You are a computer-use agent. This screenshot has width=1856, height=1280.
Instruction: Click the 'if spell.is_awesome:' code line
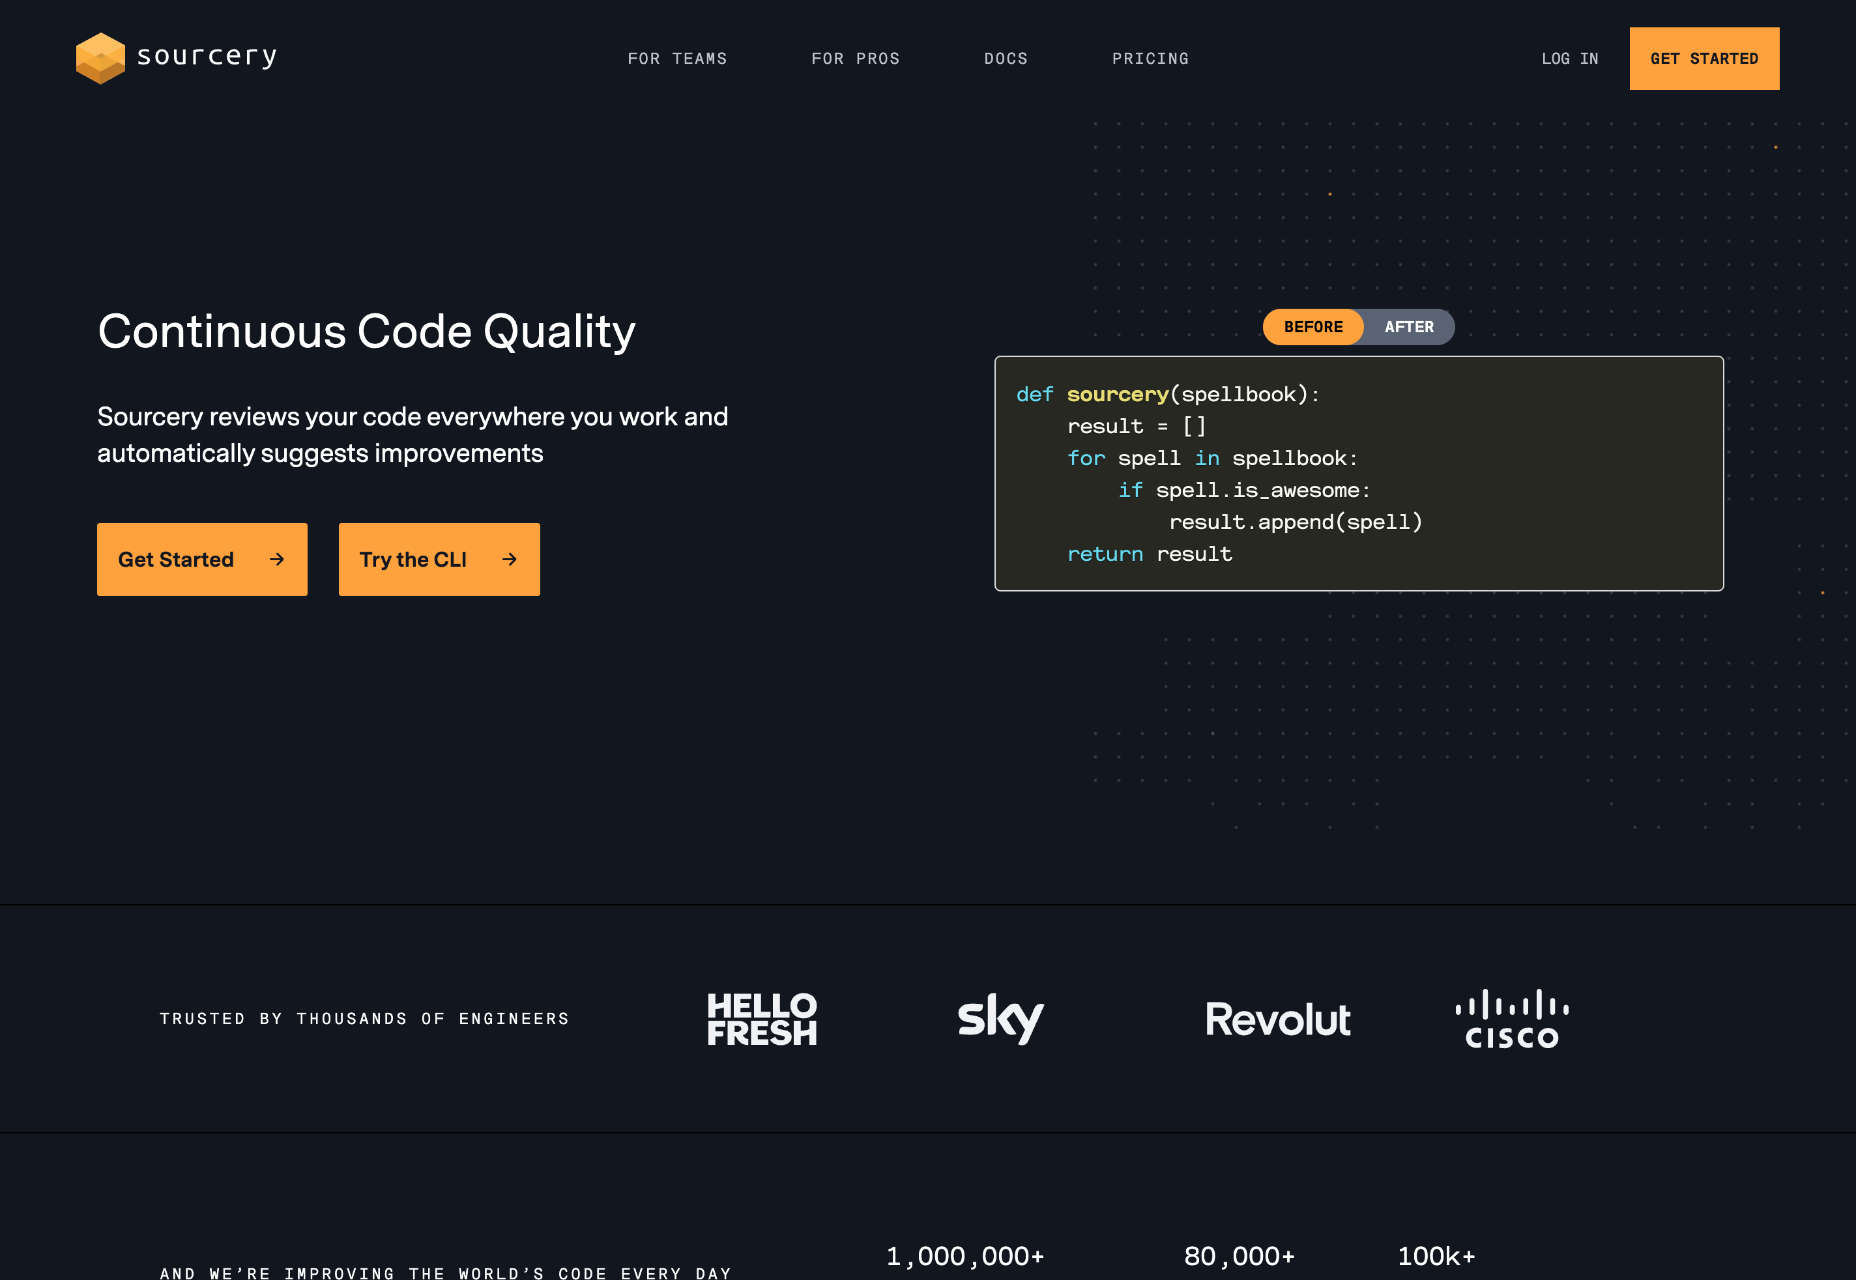point(1244,490)
